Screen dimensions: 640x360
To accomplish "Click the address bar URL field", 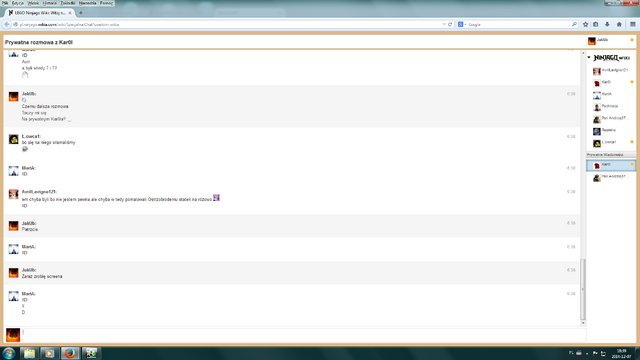I will coord(229,24).
